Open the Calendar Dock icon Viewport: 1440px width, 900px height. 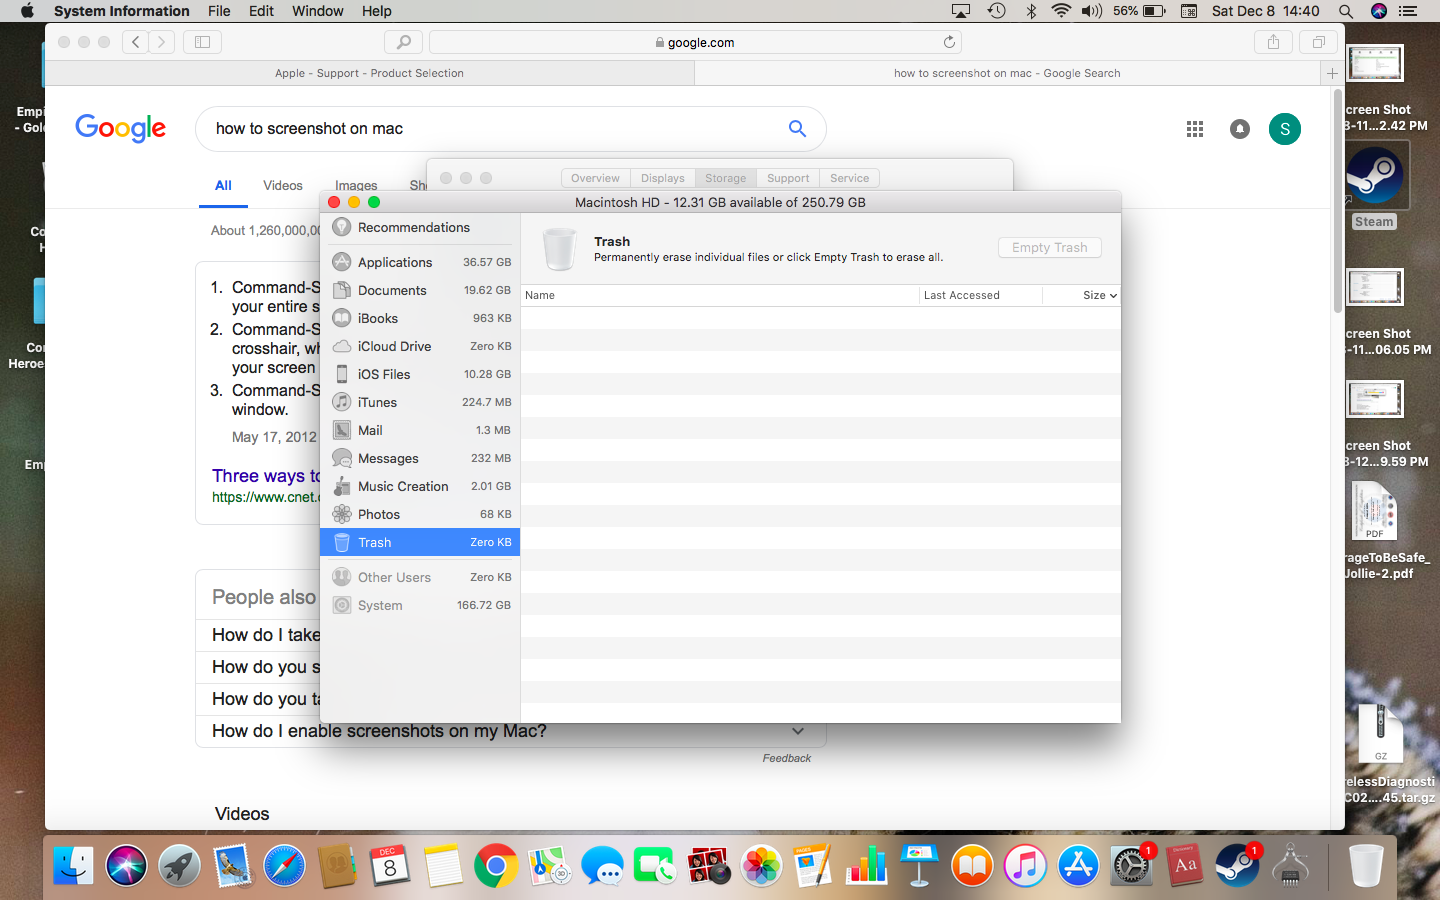[390, 866]
